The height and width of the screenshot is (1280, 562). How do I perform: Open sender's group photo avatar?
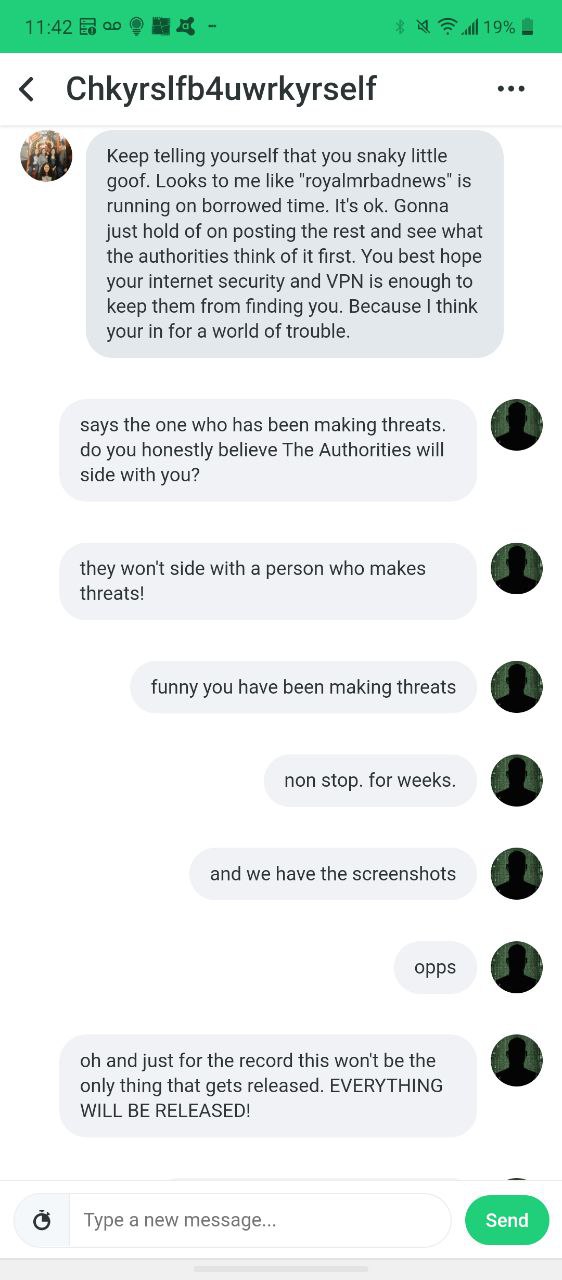(x=46, y=156)
